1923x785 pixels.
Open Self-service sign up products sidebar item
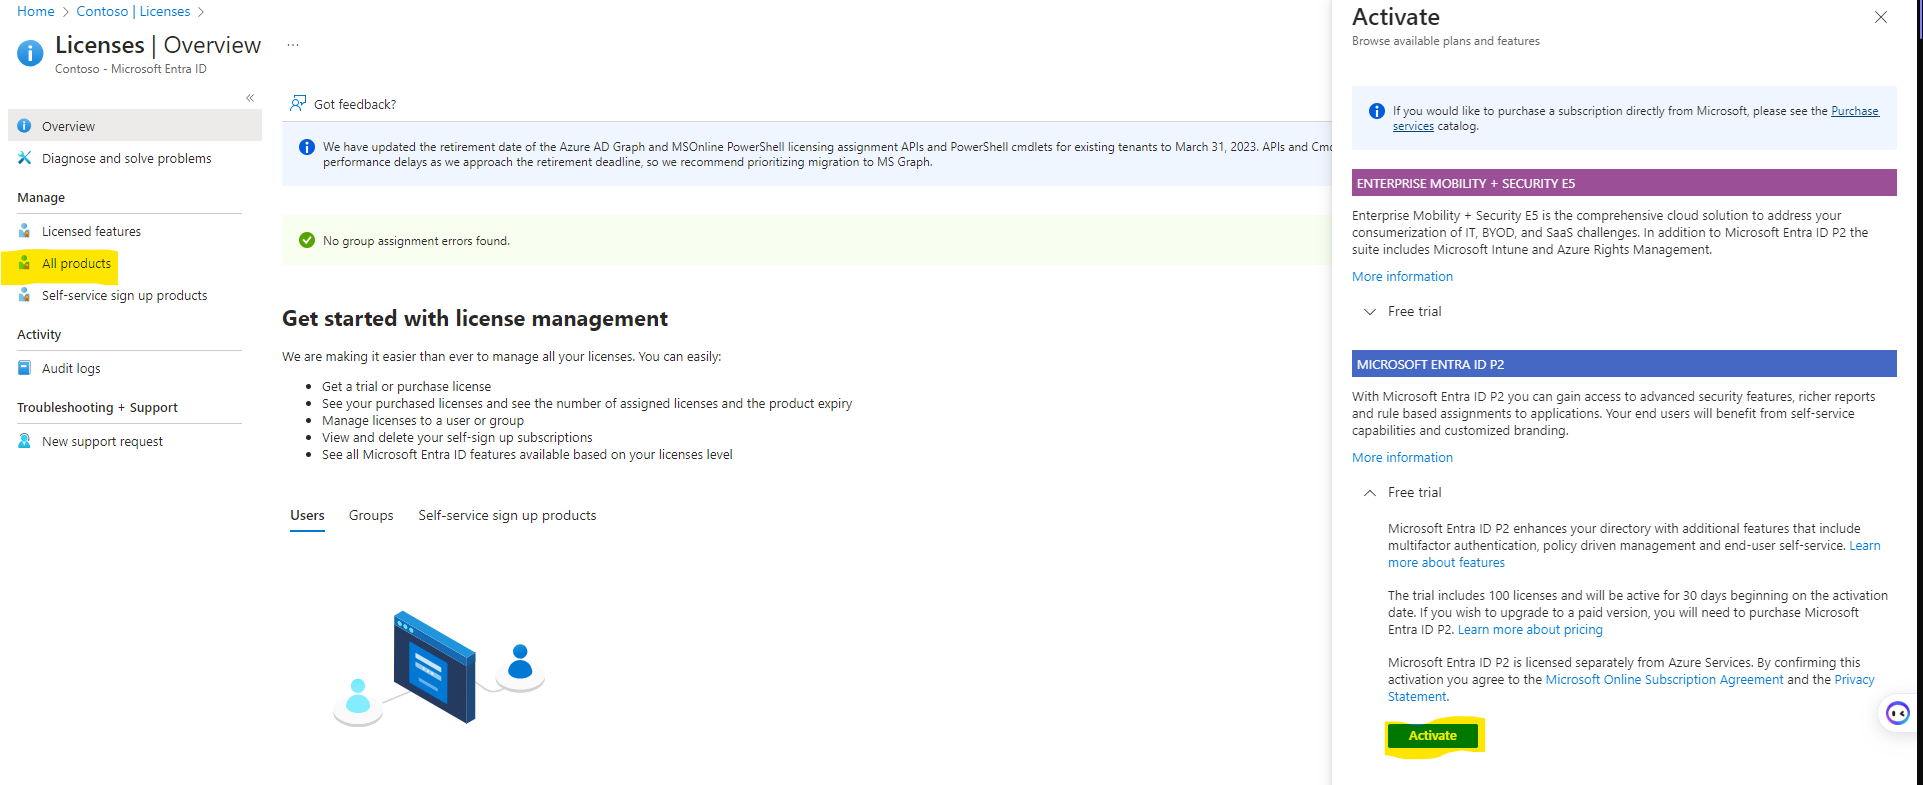point(124,295)
